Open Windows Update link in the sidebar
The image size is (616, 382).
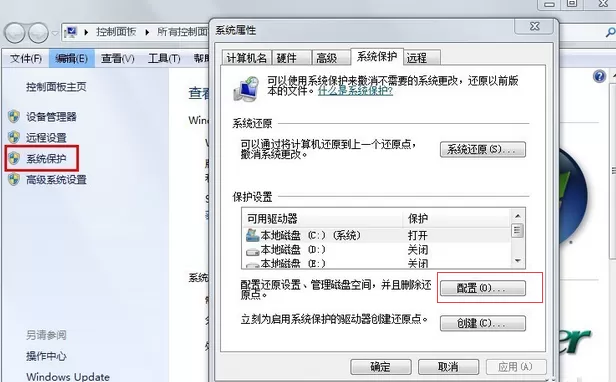(68, 376)
